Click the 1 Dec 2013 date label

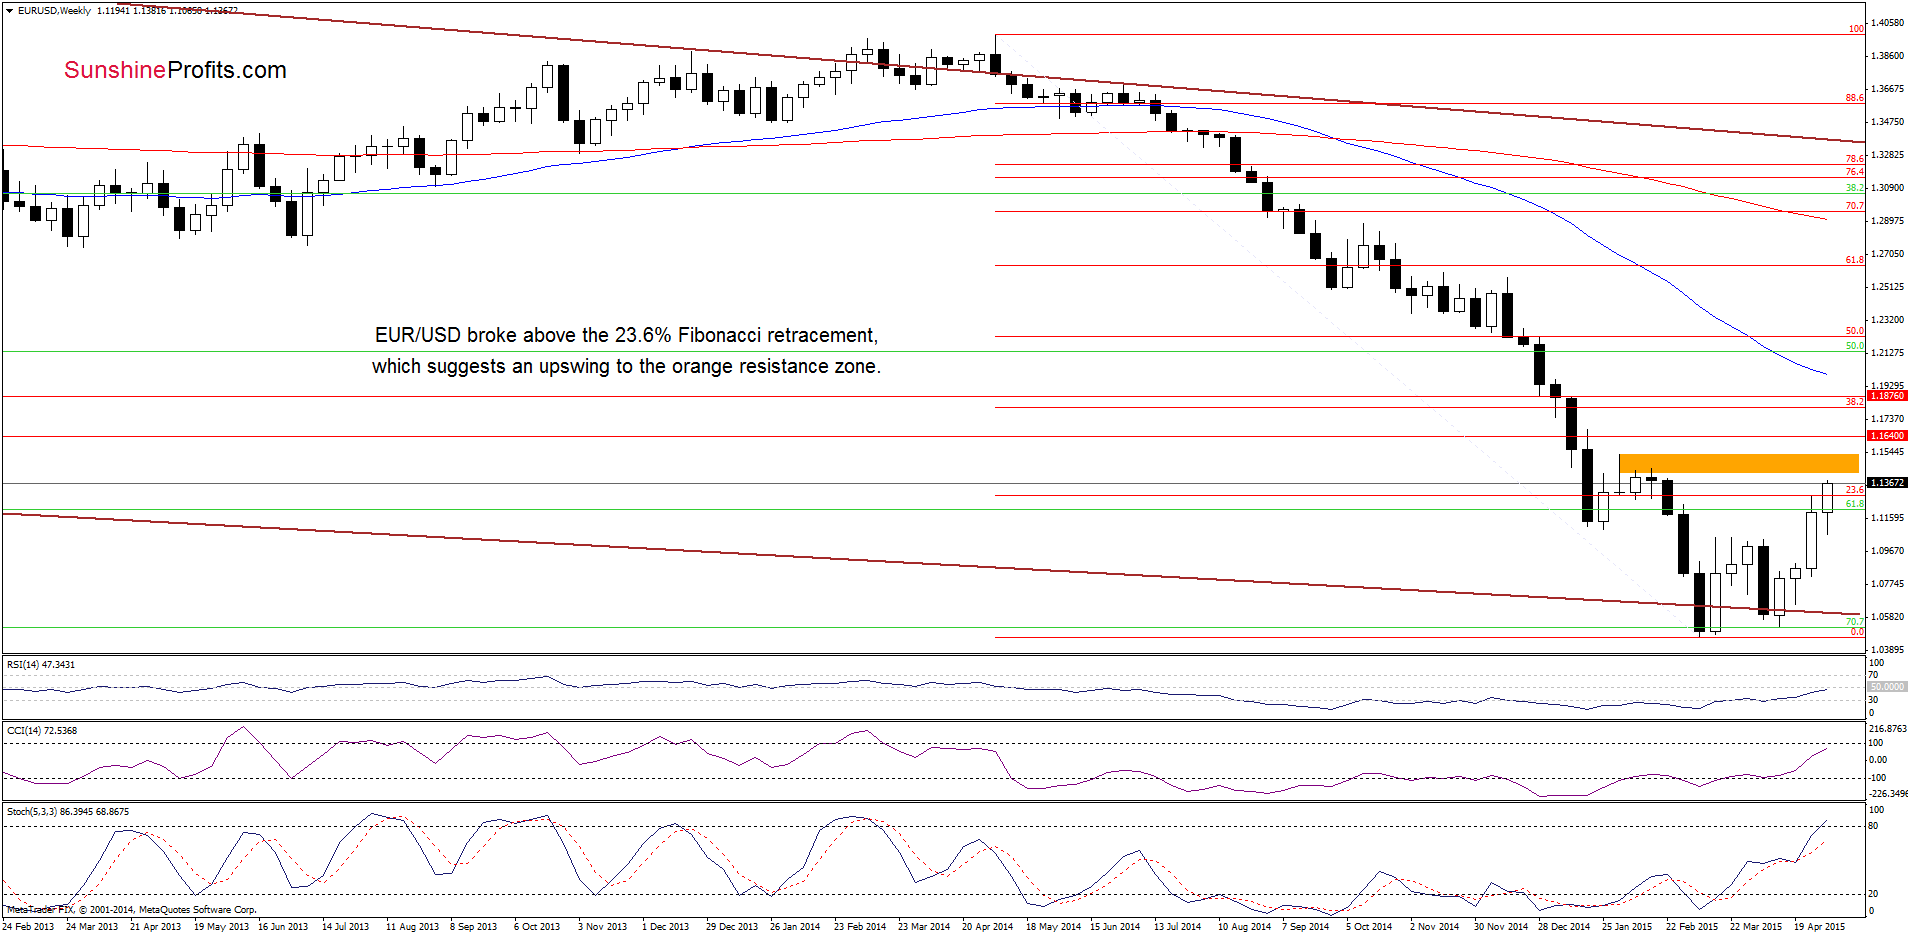click(665, 926)
